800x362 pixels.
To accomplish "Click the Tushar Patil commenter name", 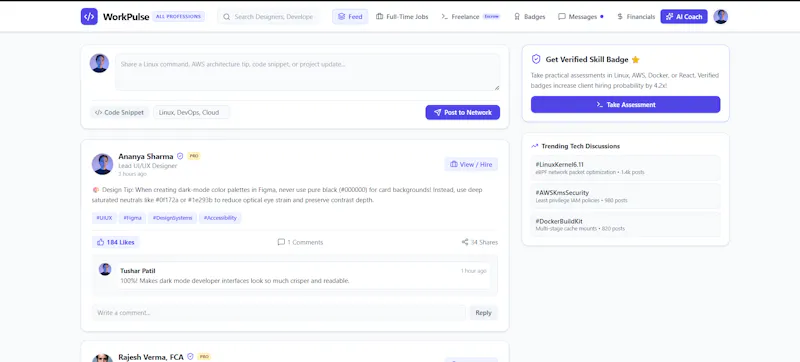I will pos(138,271).
